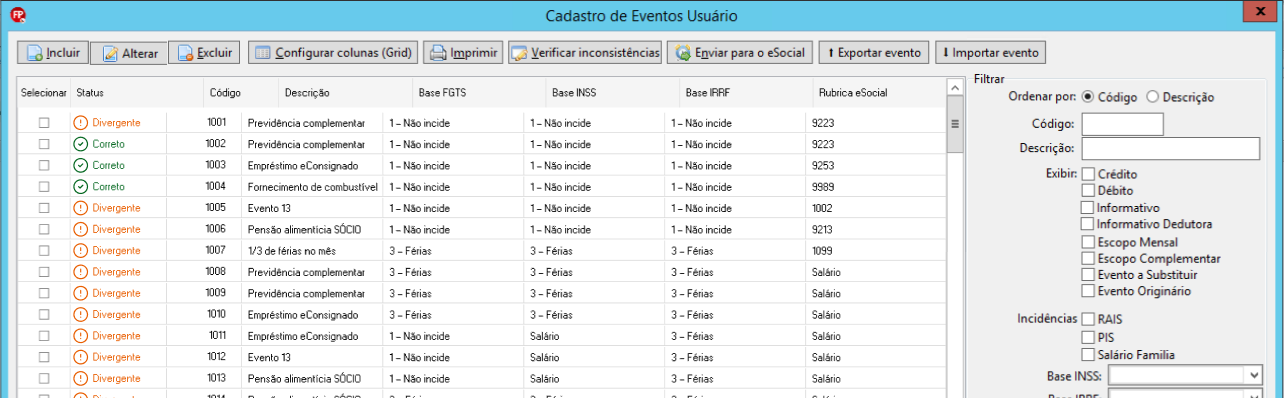Select 'Fornecimento de combustível' description cell
This screenshot has height=398, width=1284.
[312, 186]
